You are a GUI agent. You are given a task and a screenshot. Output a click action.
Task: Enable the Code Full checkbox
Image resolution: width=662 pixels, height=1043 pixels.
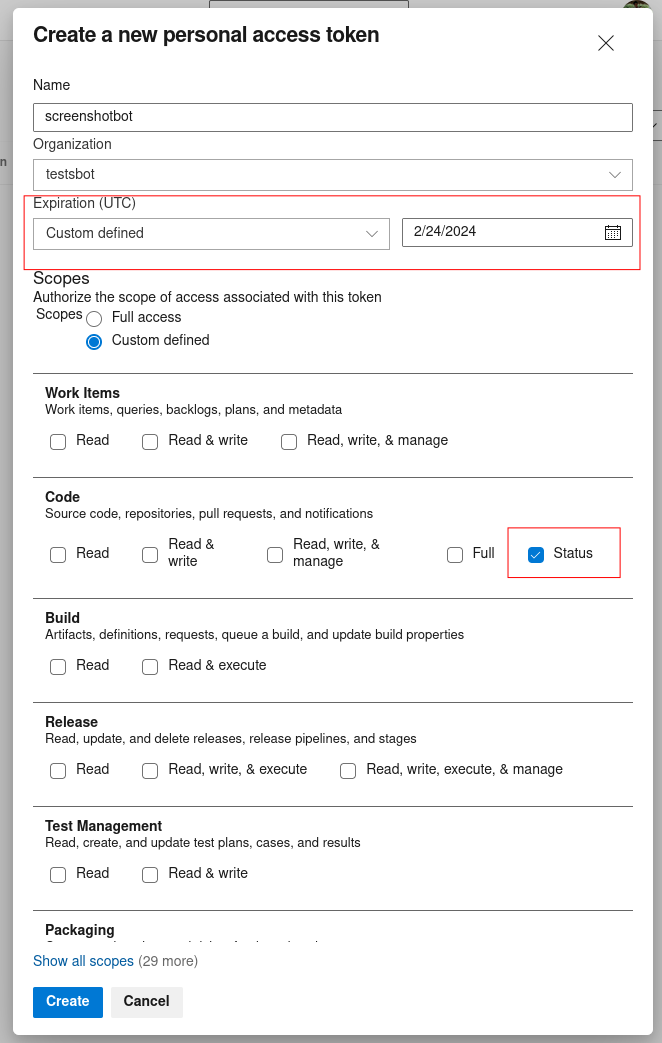pyautogui.click(x=455, y=554)
